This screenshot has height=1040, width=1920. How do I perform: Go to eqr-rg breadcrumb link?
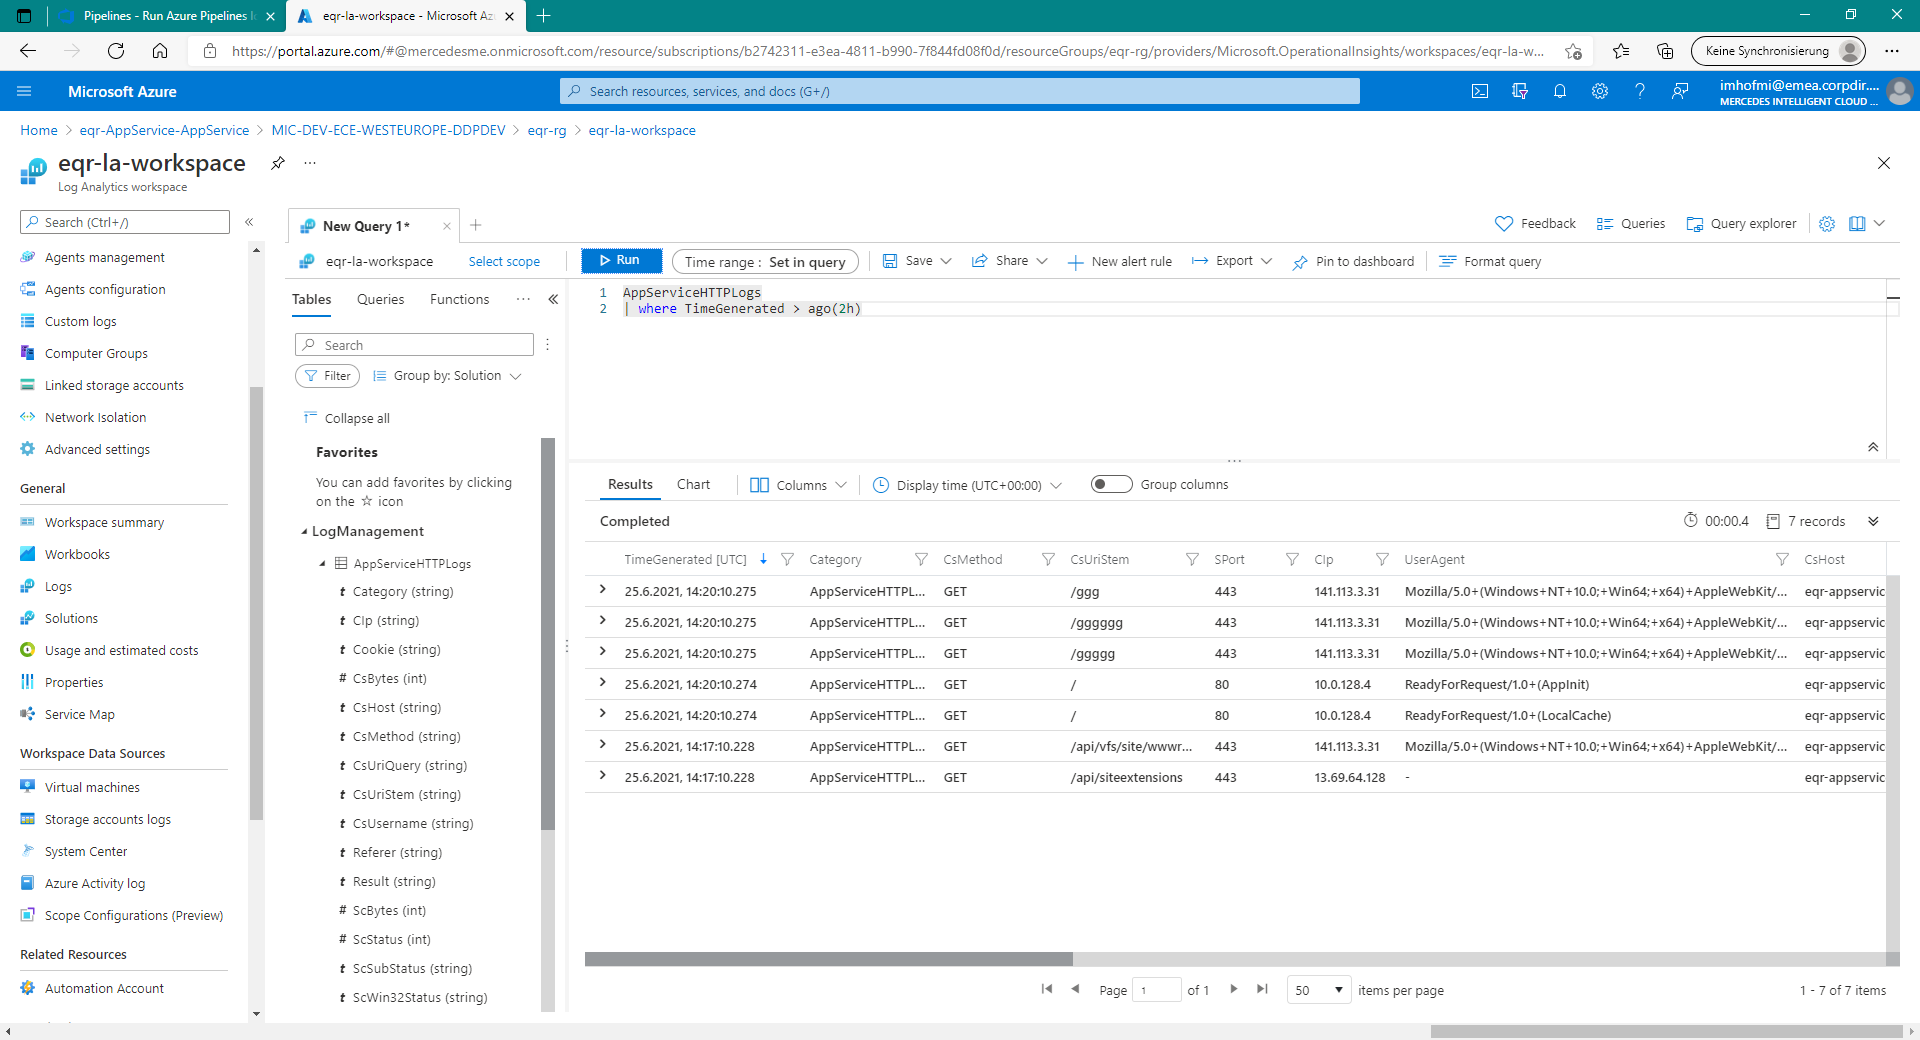click(x=547, y=130)
